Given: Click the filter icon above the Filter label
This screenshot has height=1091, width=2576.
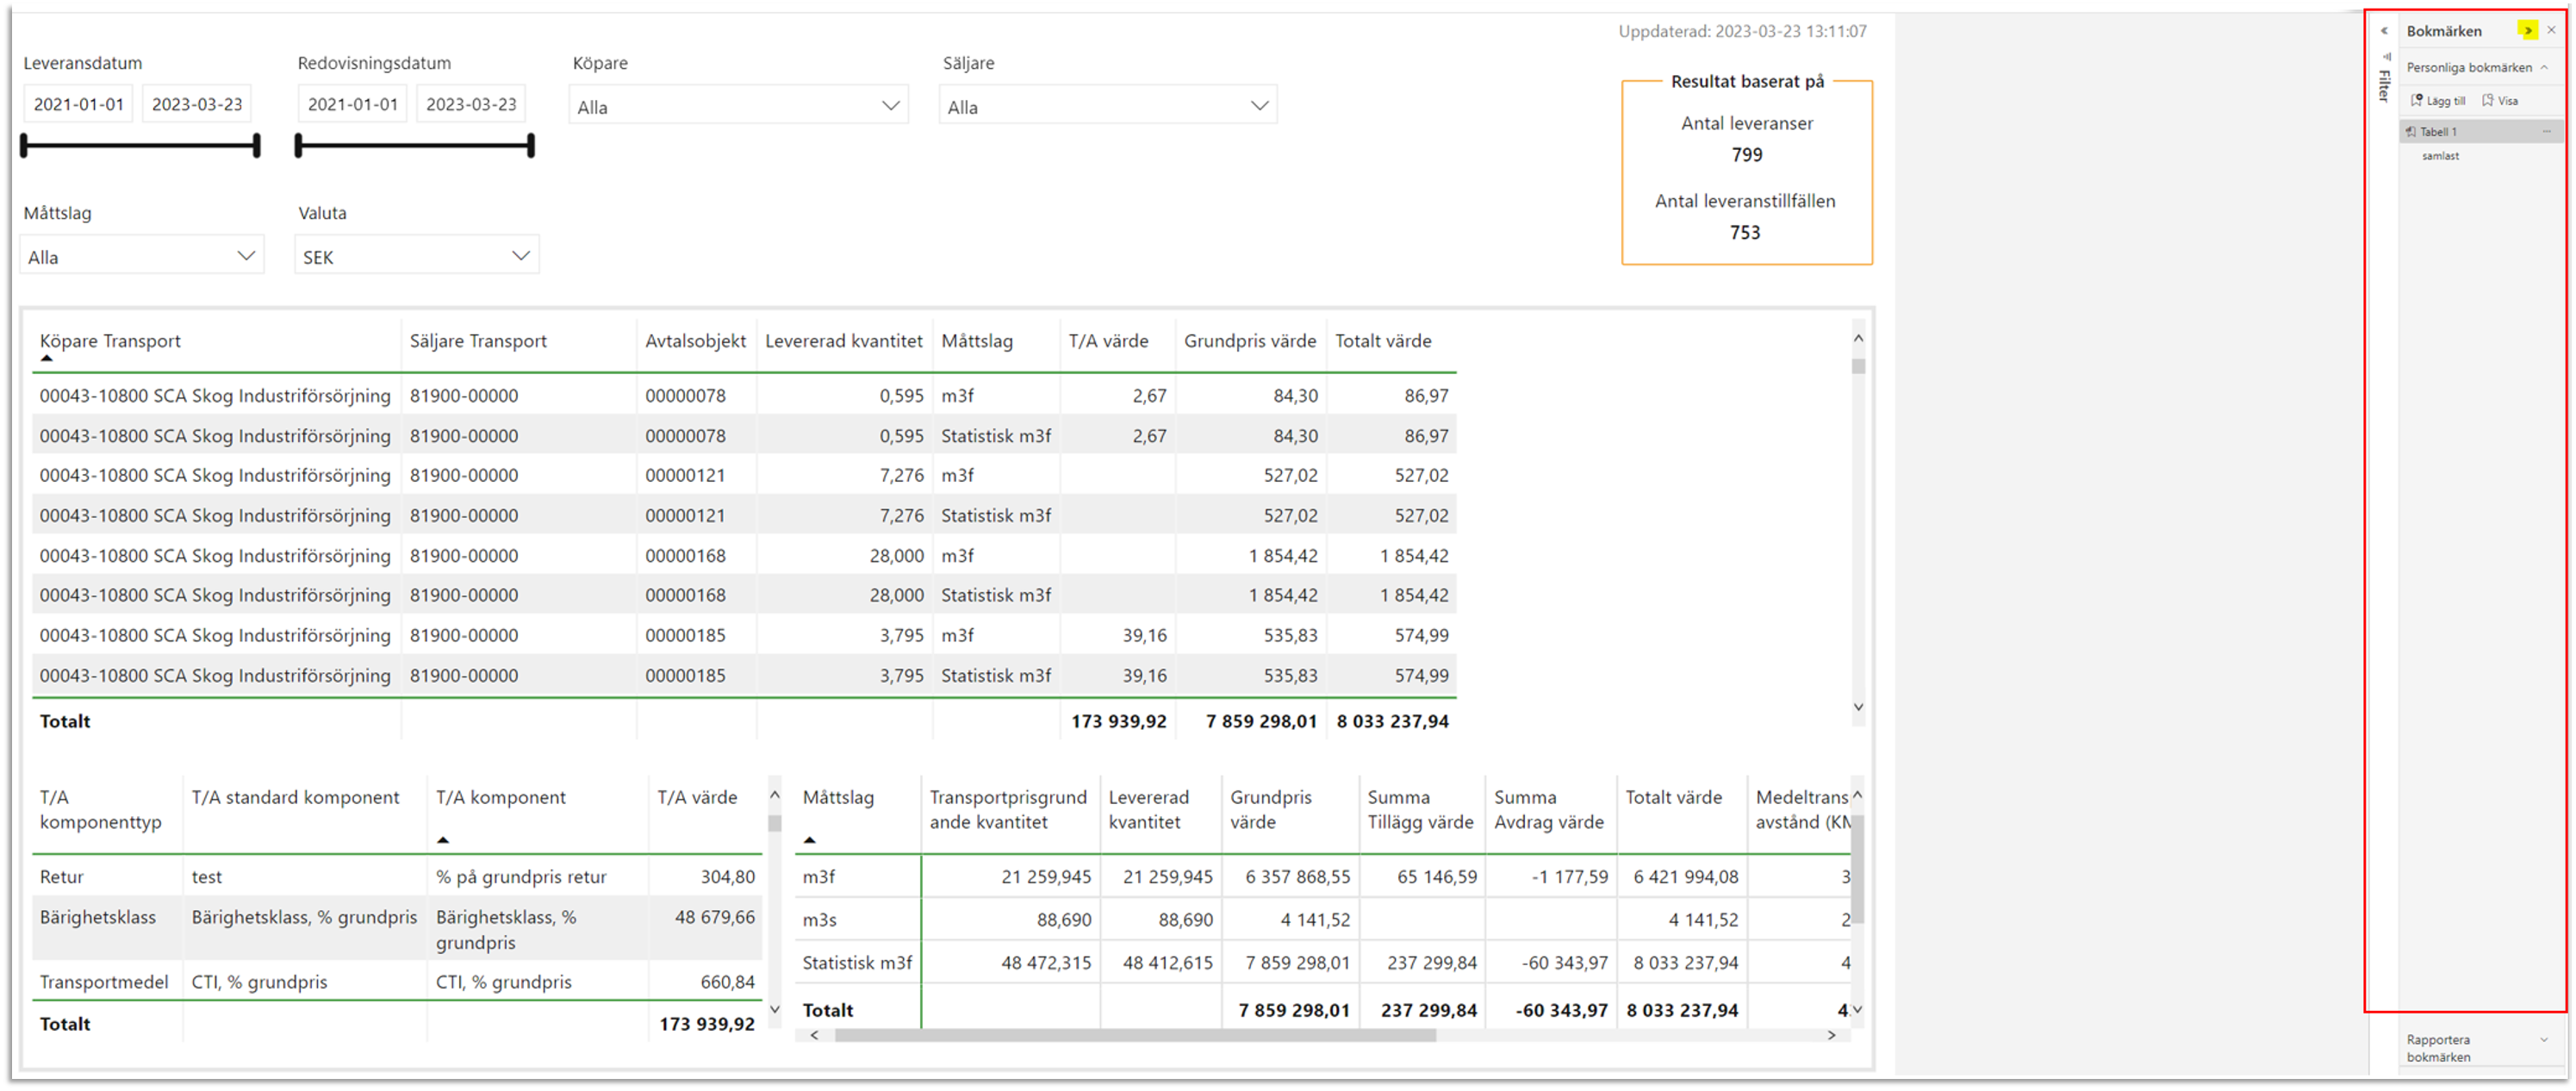Looking at the screenshot, I should tap(2386, 56).
